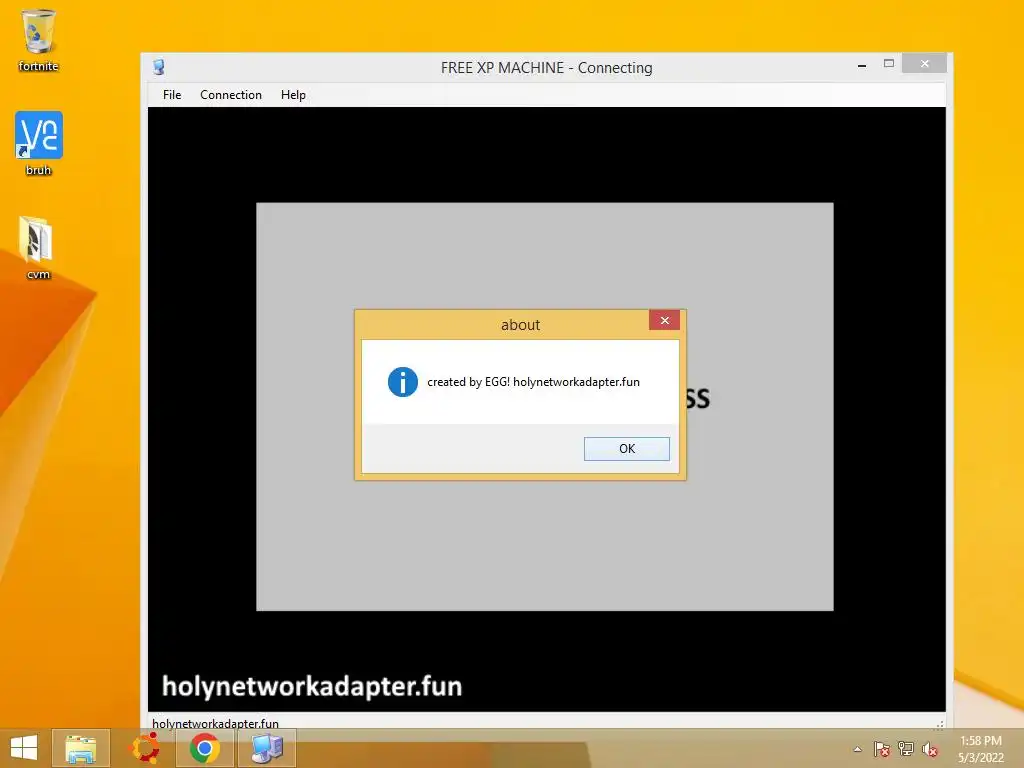Open File Explorer from the taskbar
The width and height of the screenshot is (1024, 768).
(80, 748)
